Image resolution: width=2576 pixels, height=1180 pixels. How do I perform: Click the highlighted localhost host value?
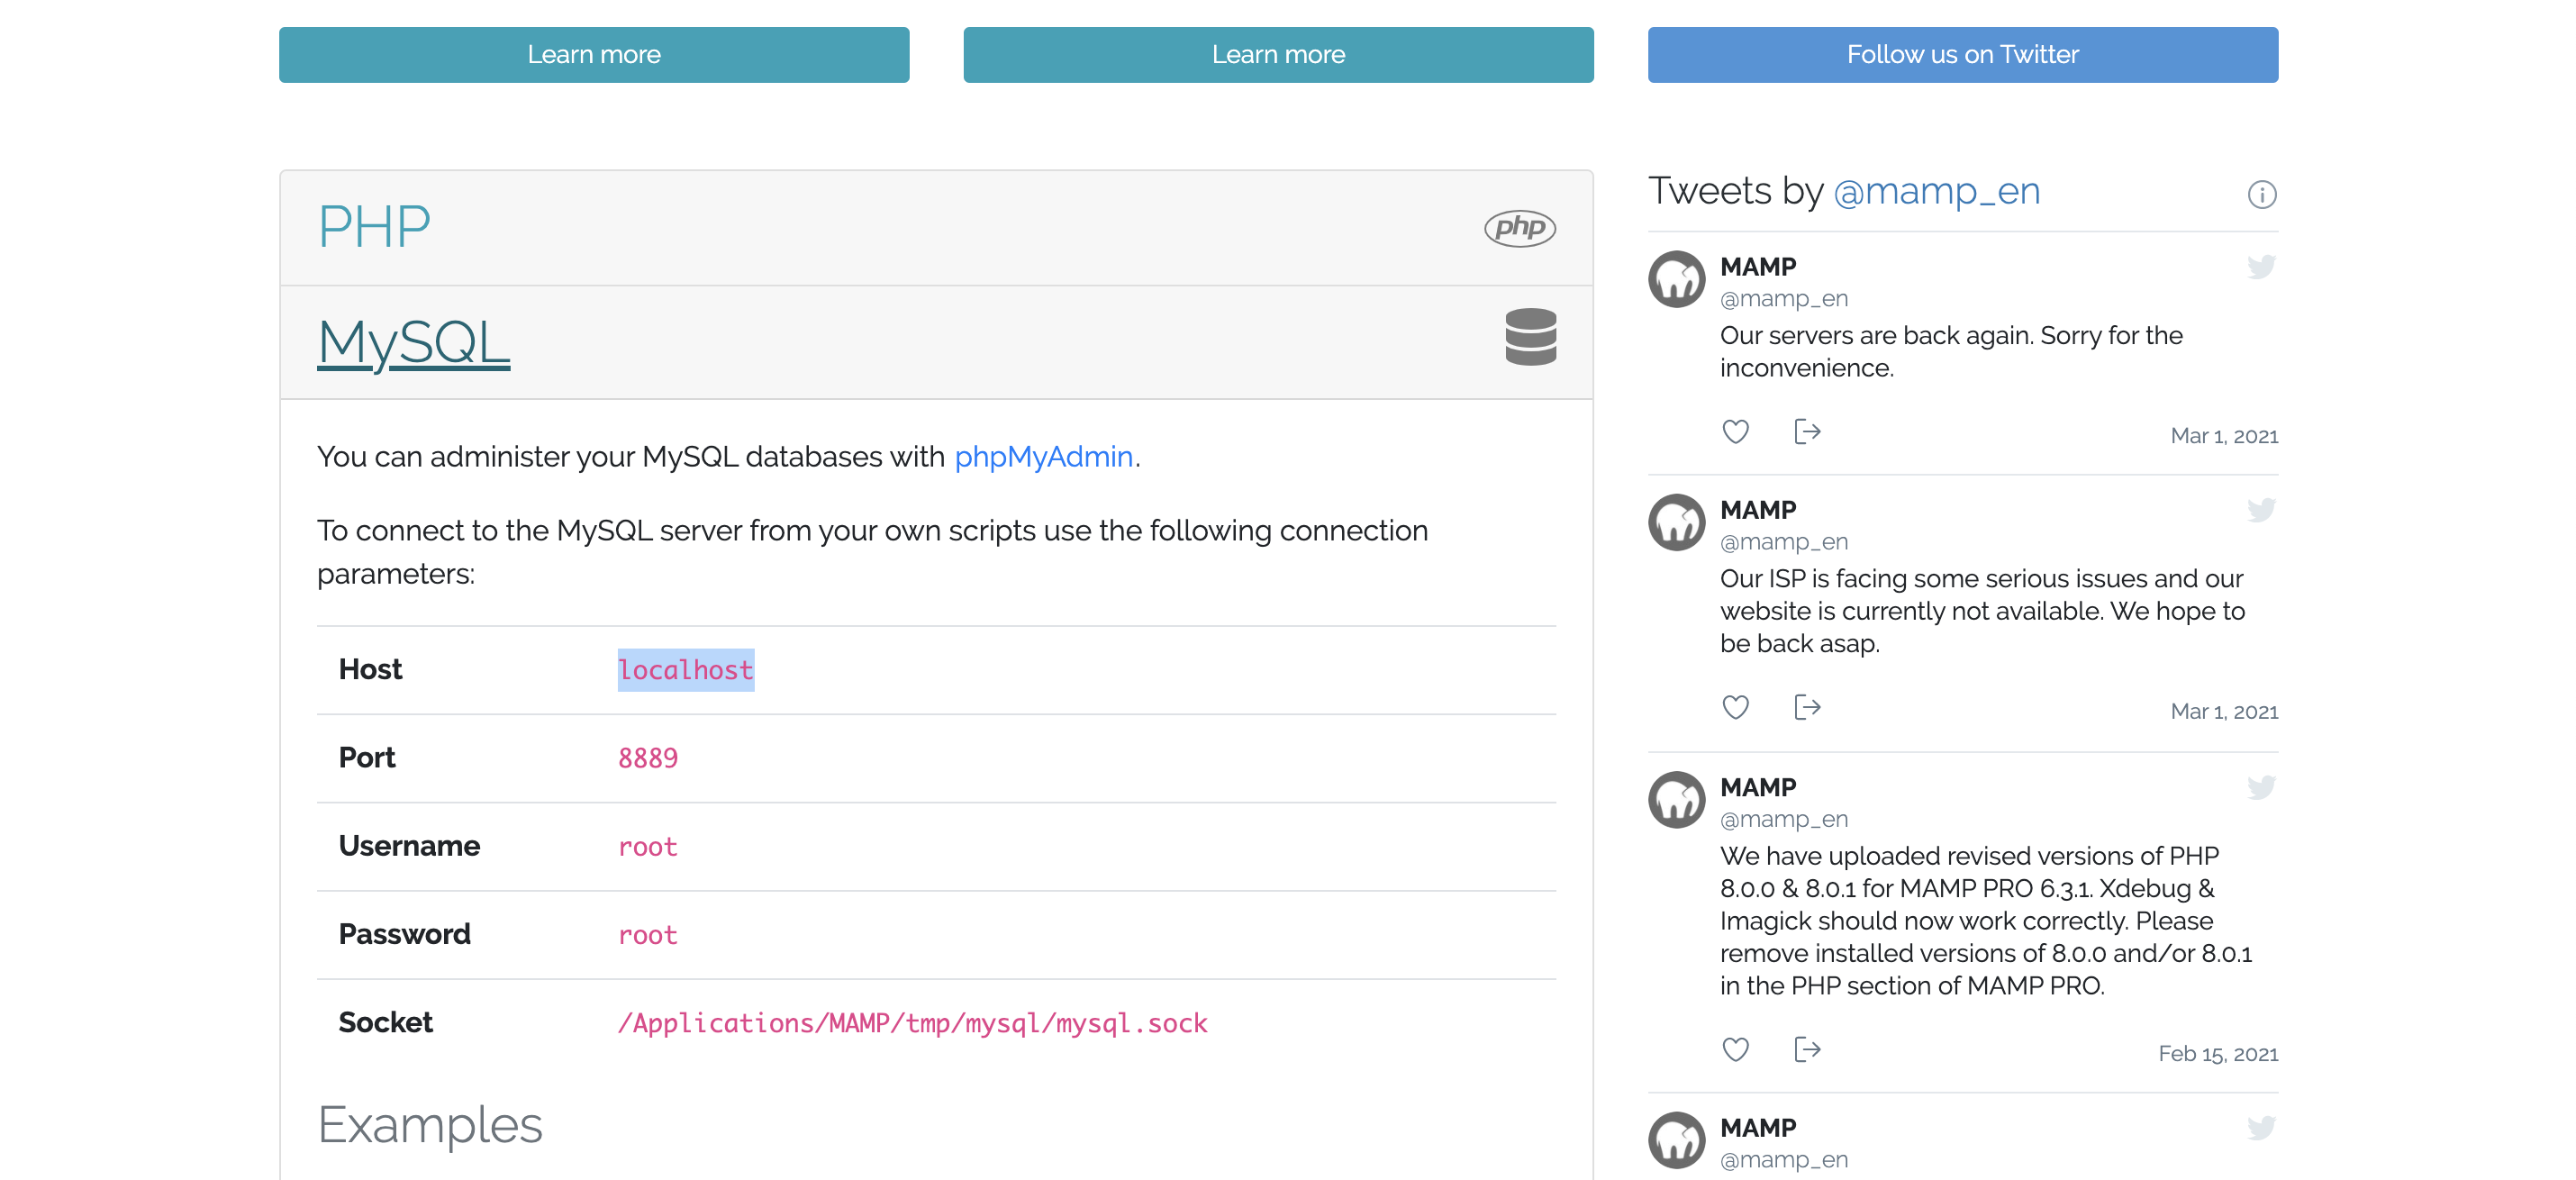[686, 670]
